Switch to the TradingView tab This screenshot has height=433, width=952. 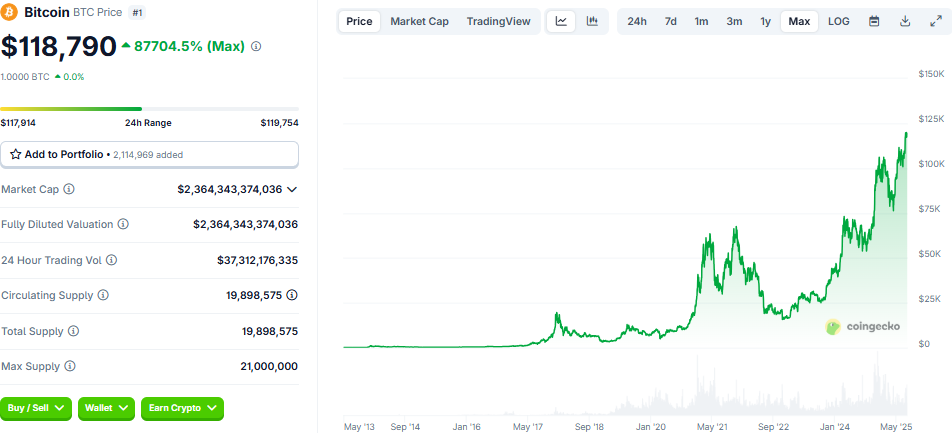[x=498, y=21]
